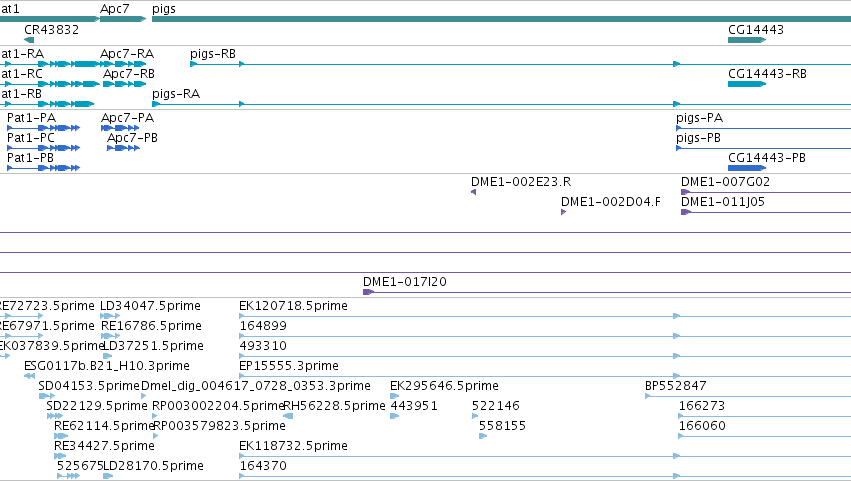Click EST RE16786.5prime label

coord(151,326)
